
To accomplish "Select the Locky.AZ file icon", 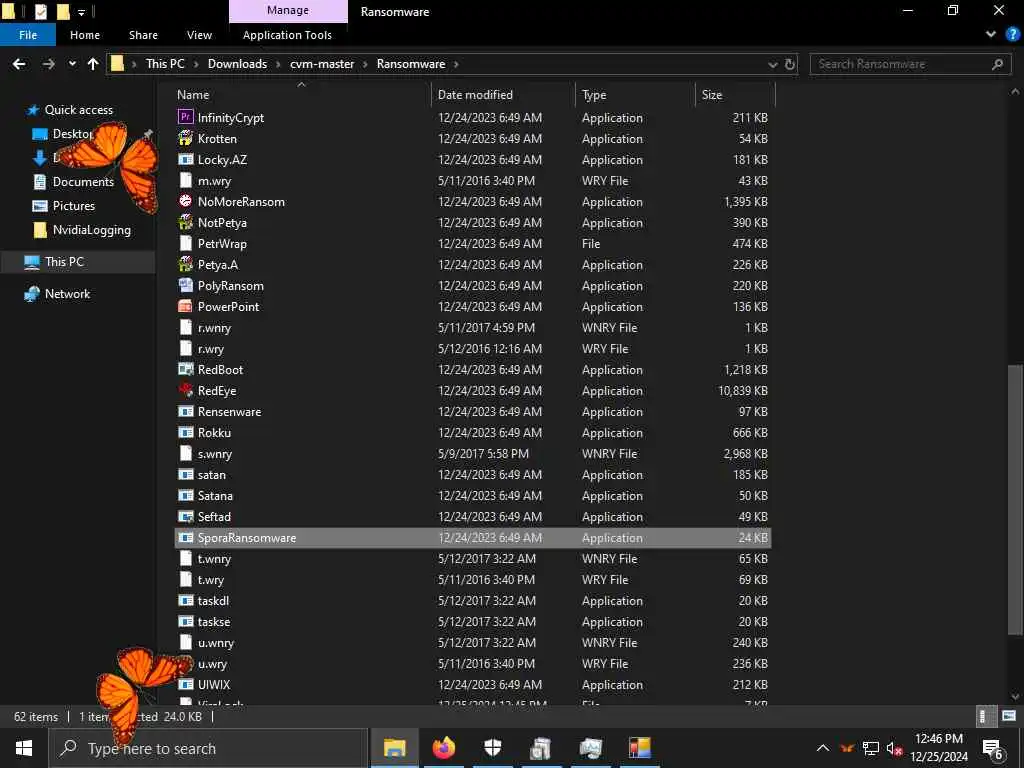I will tap(185, 159).
